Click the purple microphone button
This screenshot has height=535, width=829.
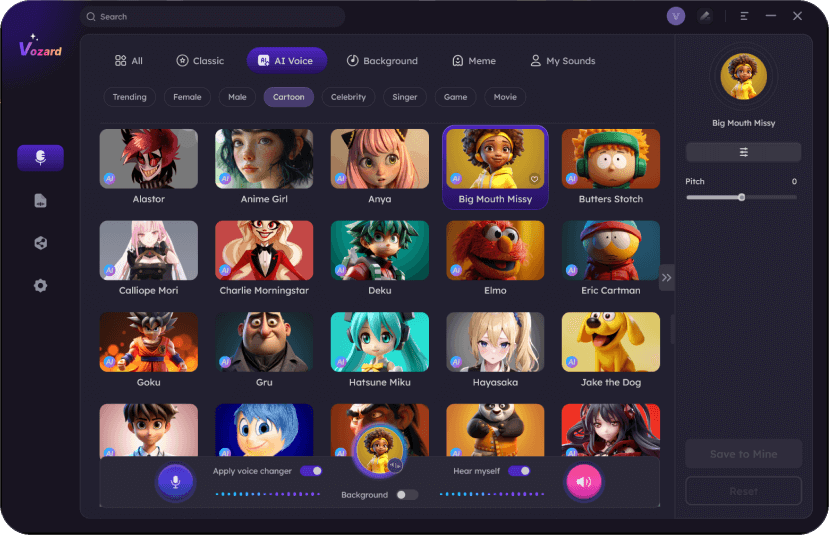(x=175, y=482)
